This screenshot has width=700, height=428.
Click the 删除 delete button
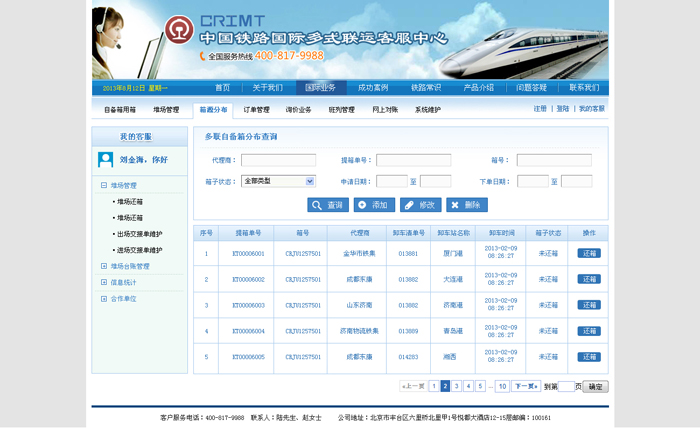[467, 205]
